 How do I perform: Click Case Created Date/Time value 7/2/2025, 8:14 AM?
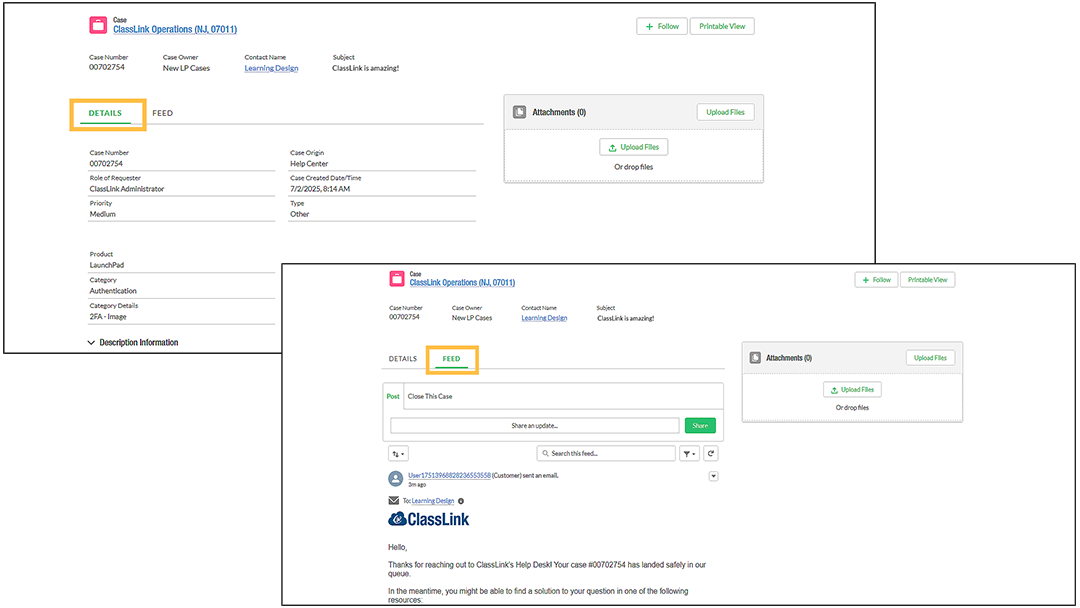(320, 189)
